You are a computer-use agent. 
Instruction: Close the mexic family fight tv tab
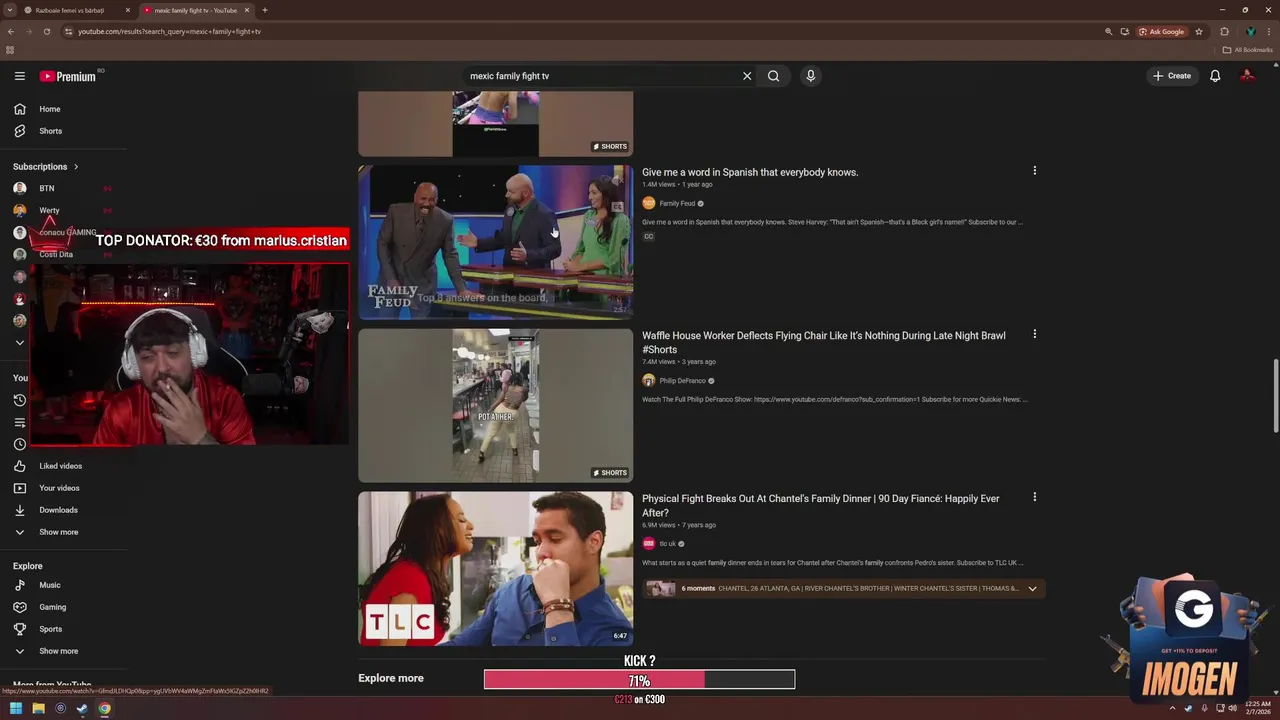246,10
